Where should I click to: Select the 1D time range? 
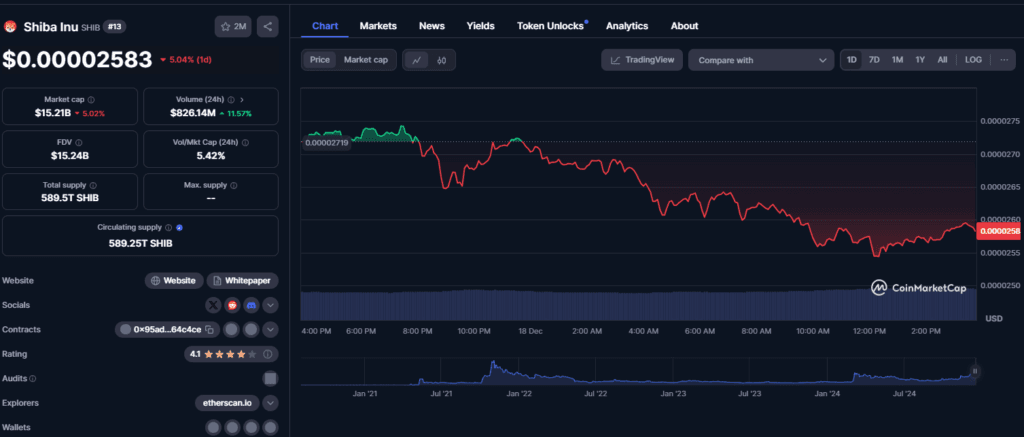[x=852, y=59]
